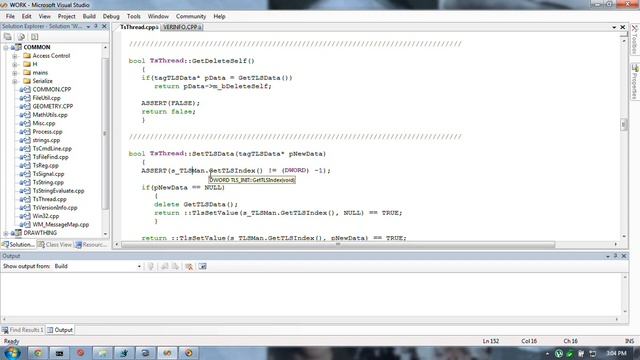Toggle word wrap icon in Output toolbar
640x360 pixels.
click(x=202, y=266)
